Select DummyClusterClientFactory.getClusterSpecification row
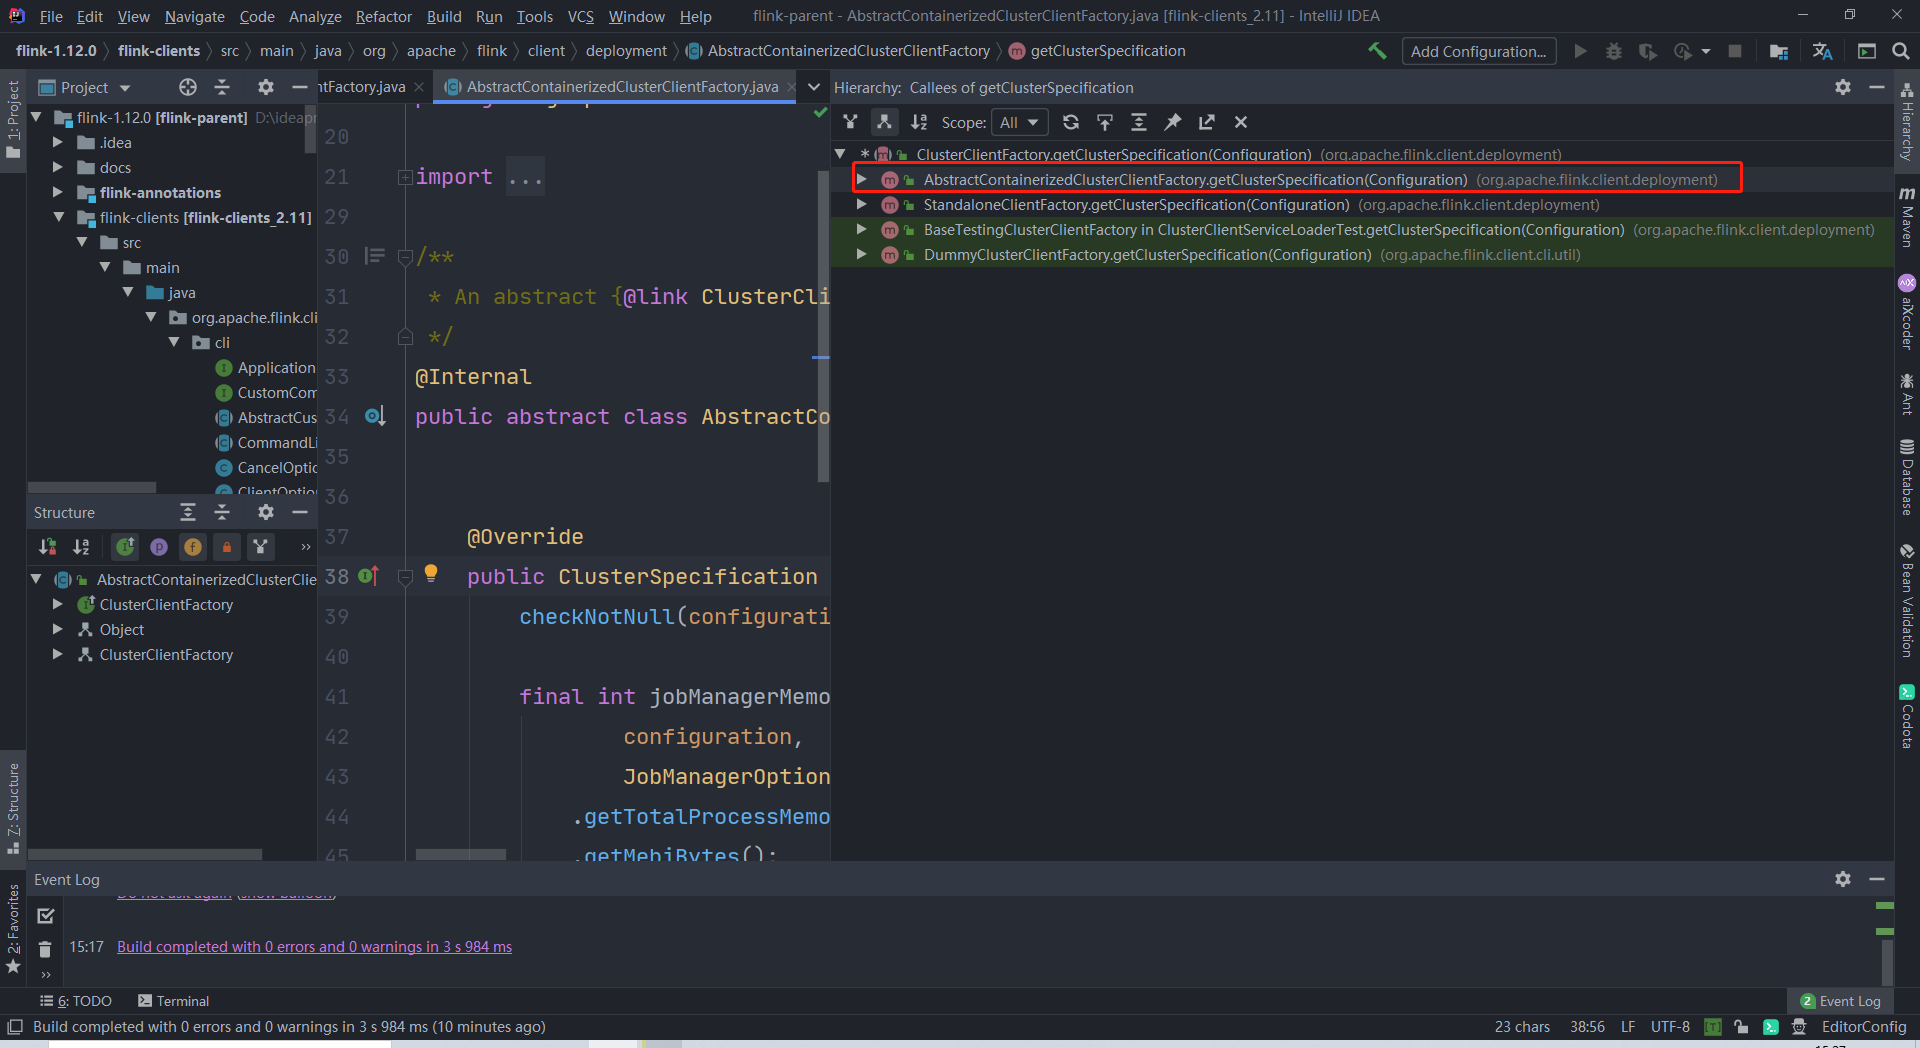The image size is (1920, 1048). click(1147, 255)
